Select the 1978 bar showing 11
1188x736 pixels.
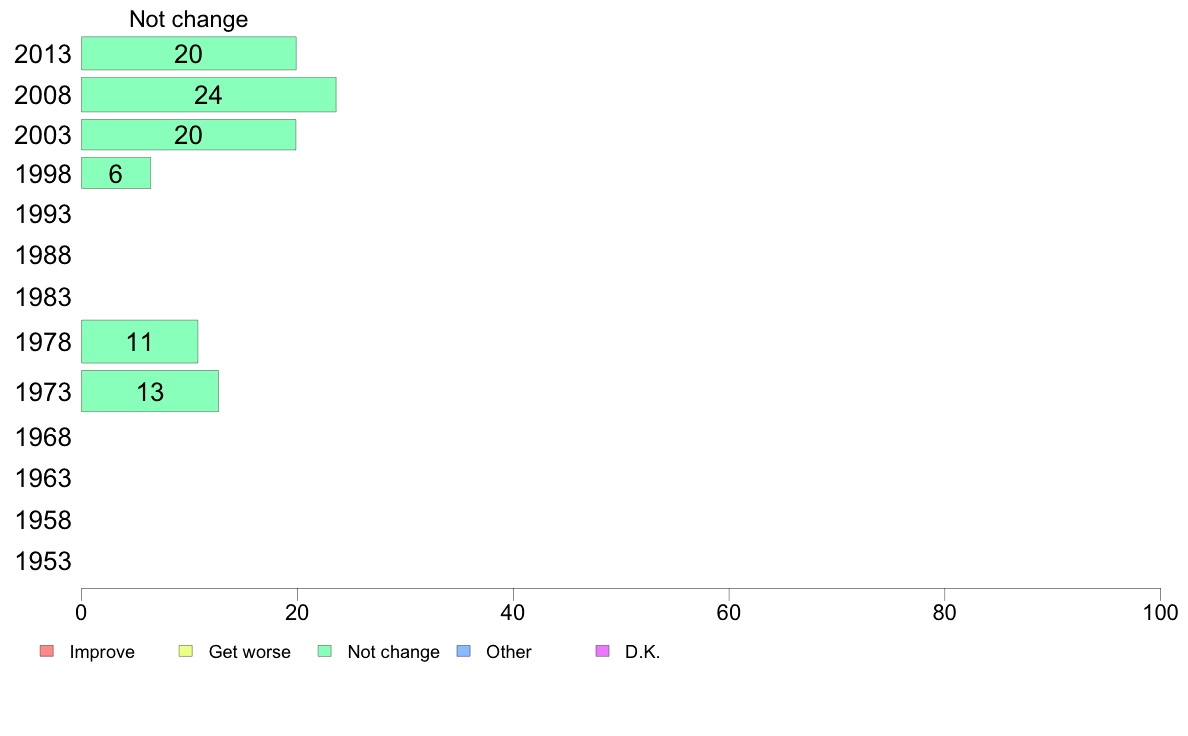(139, 342)
